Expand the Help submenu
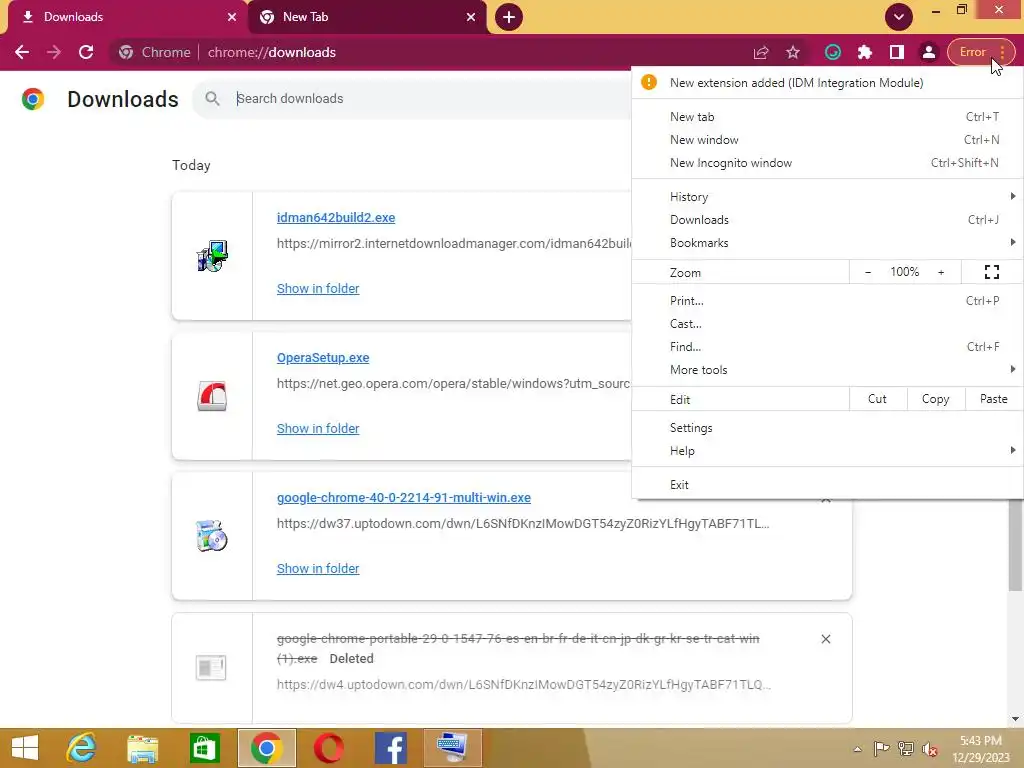This screenshot has width=1024, height=768. [x=827, y=451]
